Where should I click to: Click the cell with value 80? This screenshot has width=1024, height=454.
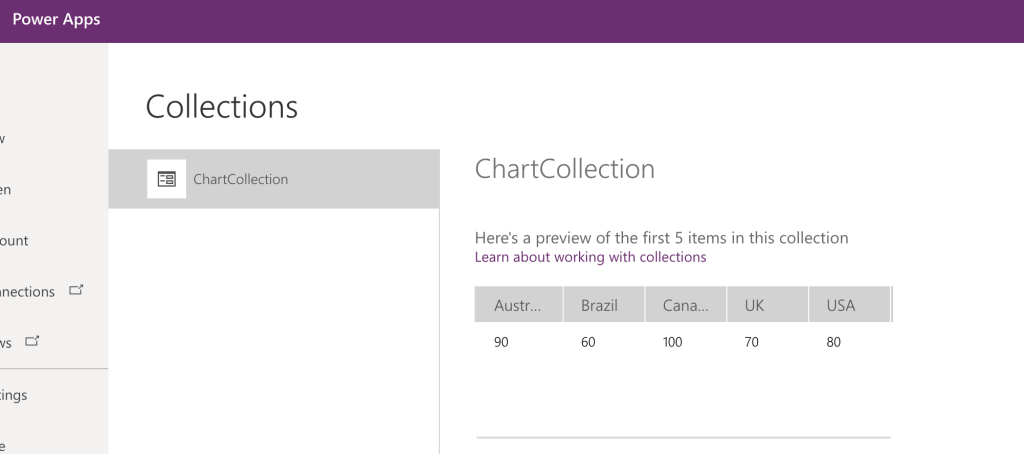[834, 342]
